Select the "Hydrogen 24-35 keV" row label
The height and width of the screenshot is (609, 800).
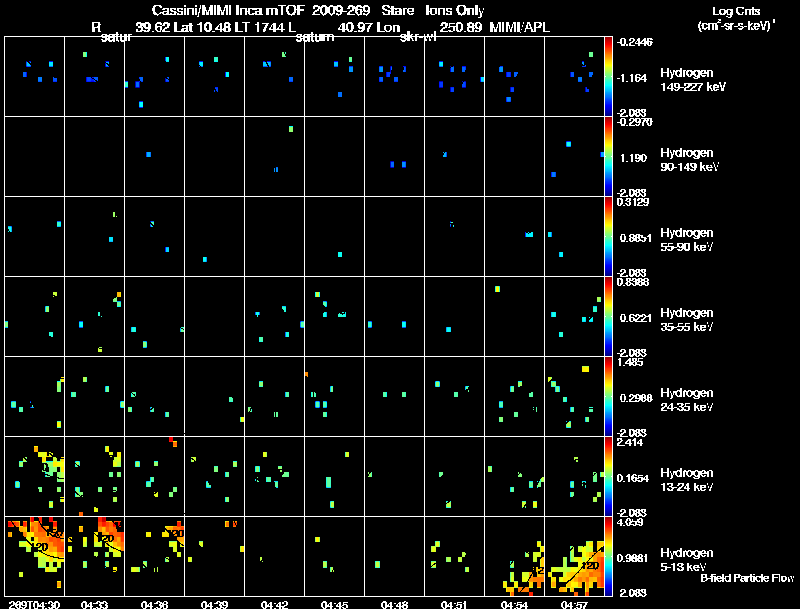click(687, 400)
